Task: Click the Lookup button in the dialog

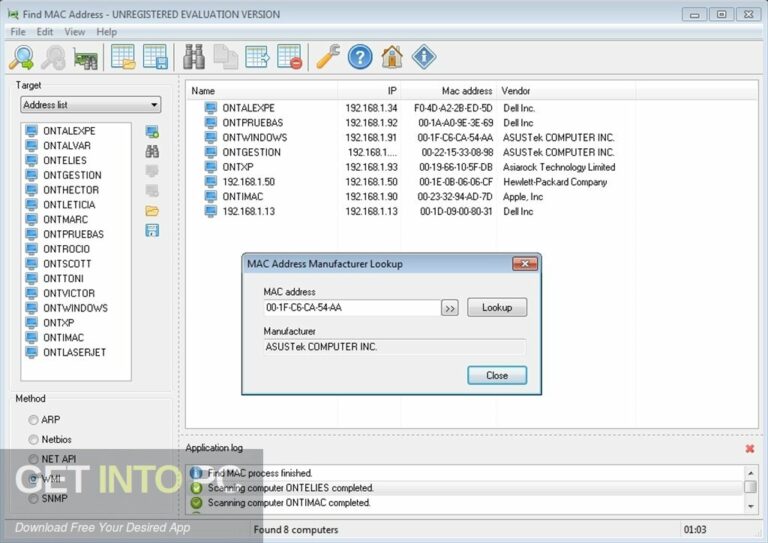Action: click(497, 307)
